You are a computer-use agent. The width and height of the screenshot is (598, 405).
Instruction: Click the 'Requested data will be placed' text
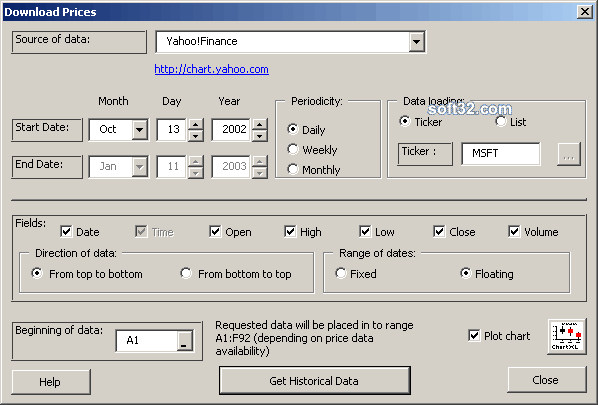tap(314, 338)
